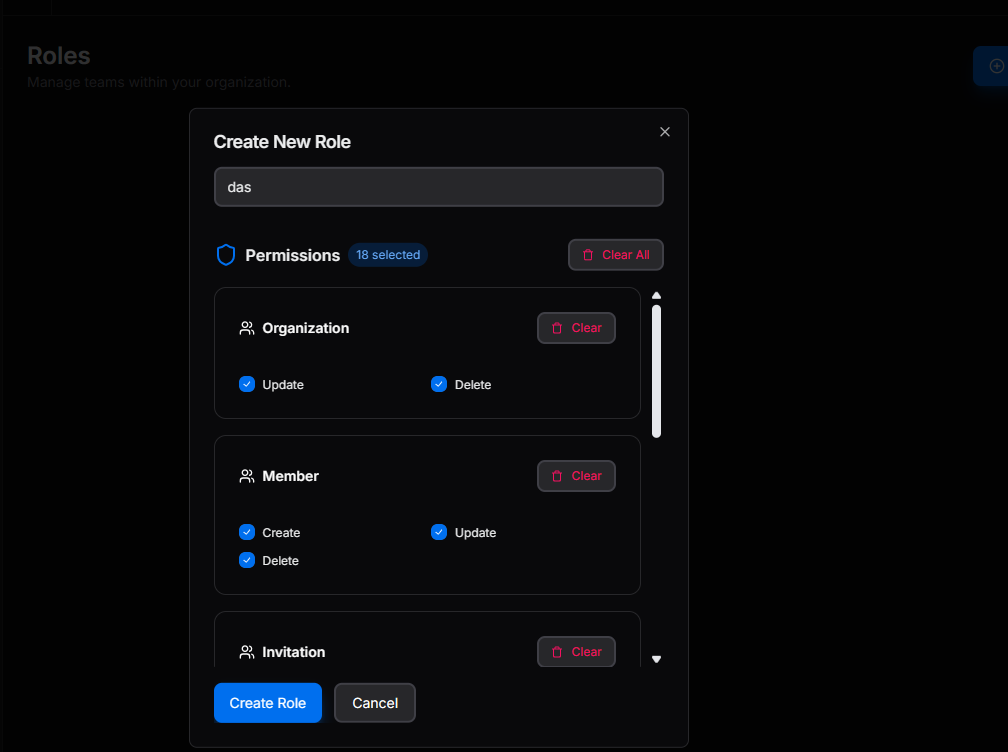Click the shield icon beside Permissions

226,254
